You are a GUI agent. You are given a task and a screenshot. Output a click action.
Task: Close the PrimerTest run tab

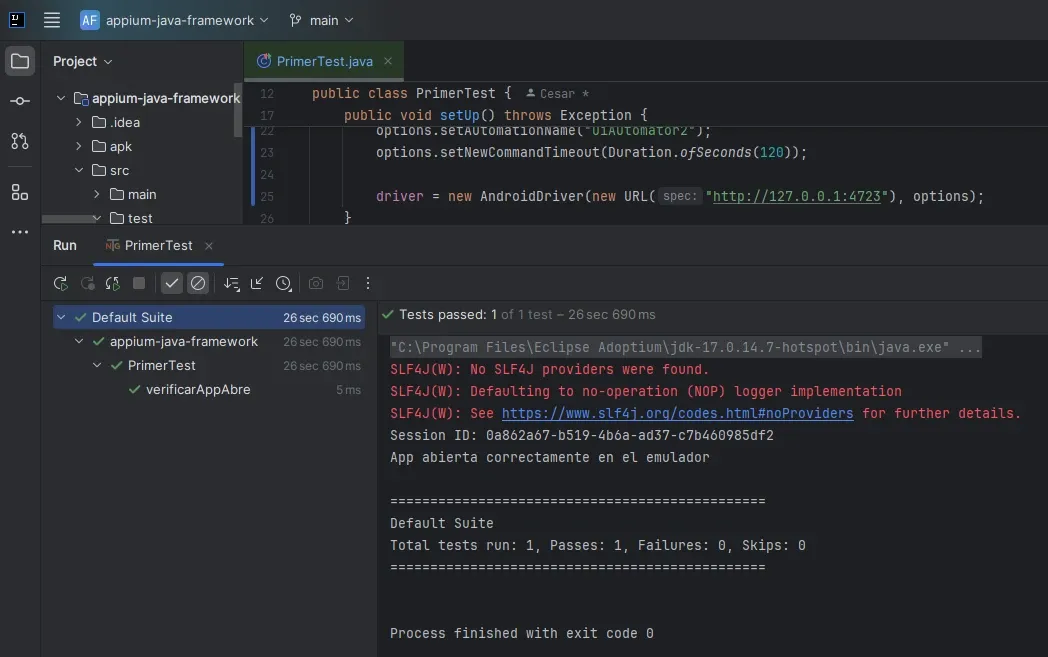(209, 246)
